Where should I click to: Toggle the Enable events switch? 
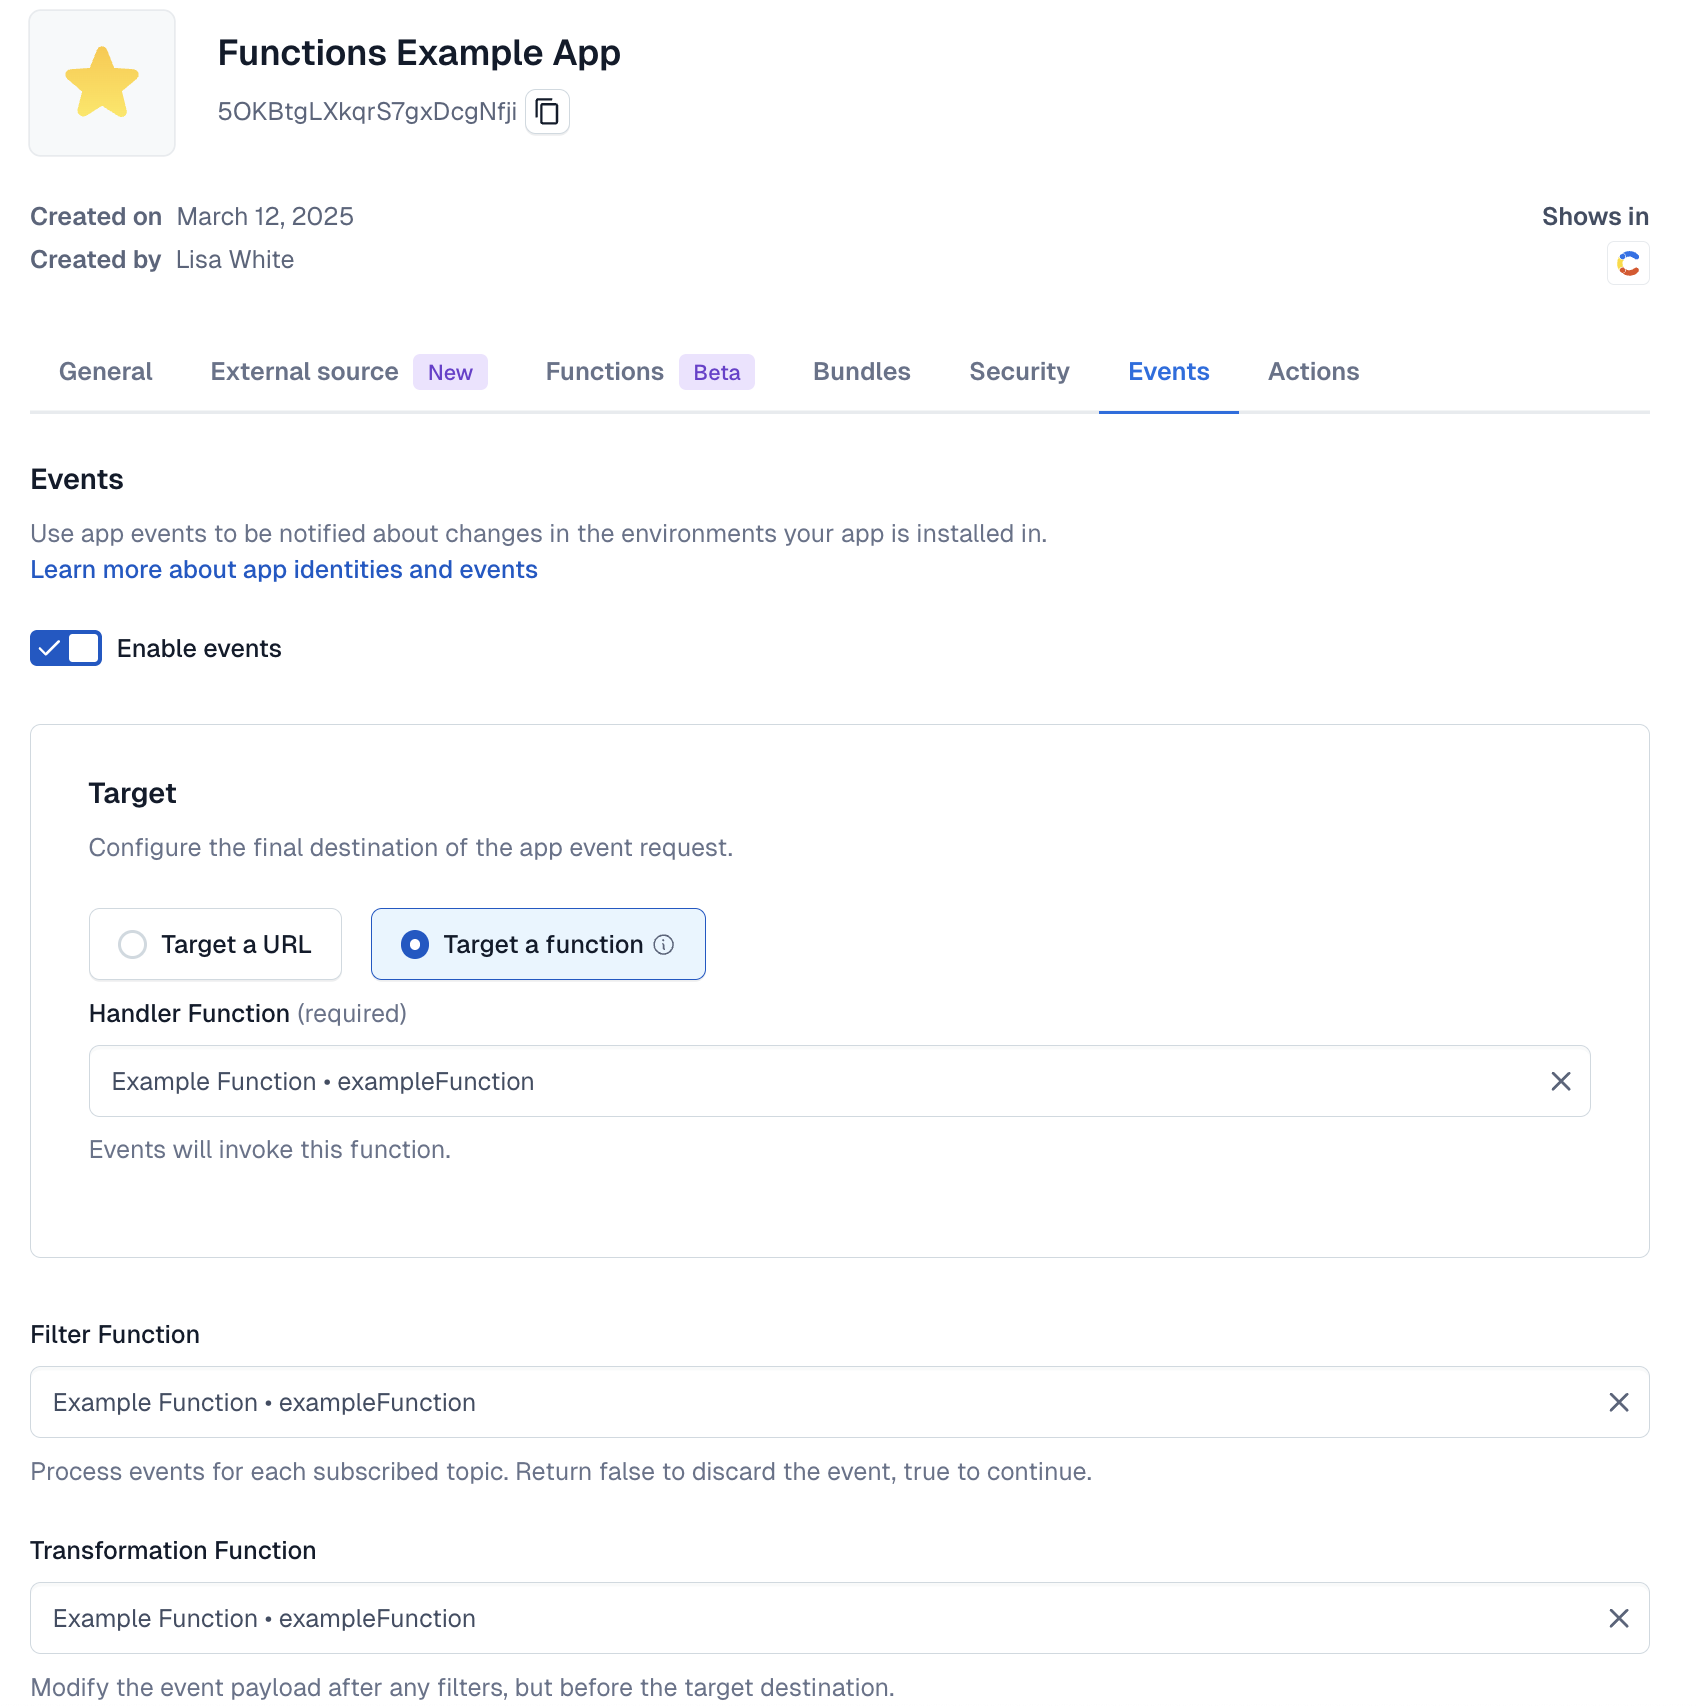[66, 648]
